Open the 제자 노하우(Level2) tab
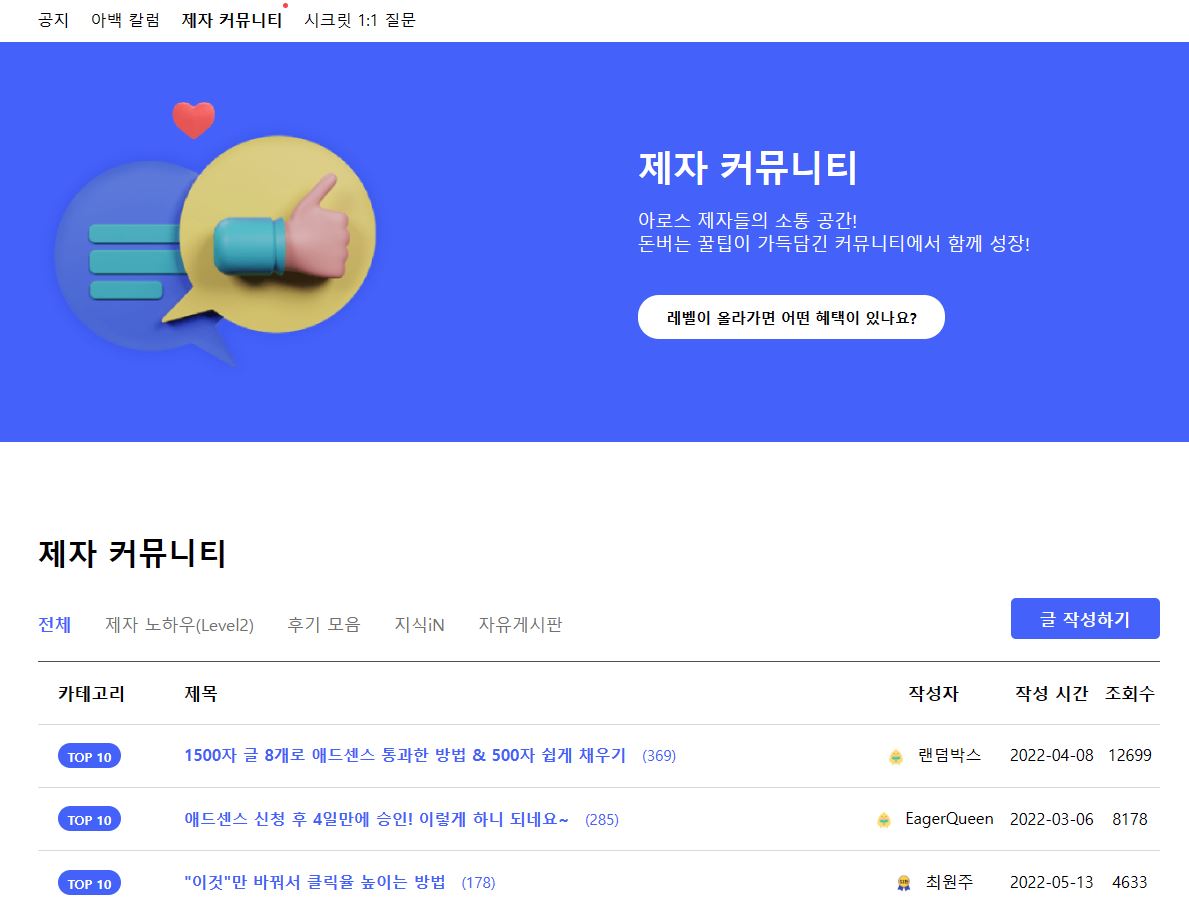Screen dimensions: 1189x897 [x=180, y=624]
